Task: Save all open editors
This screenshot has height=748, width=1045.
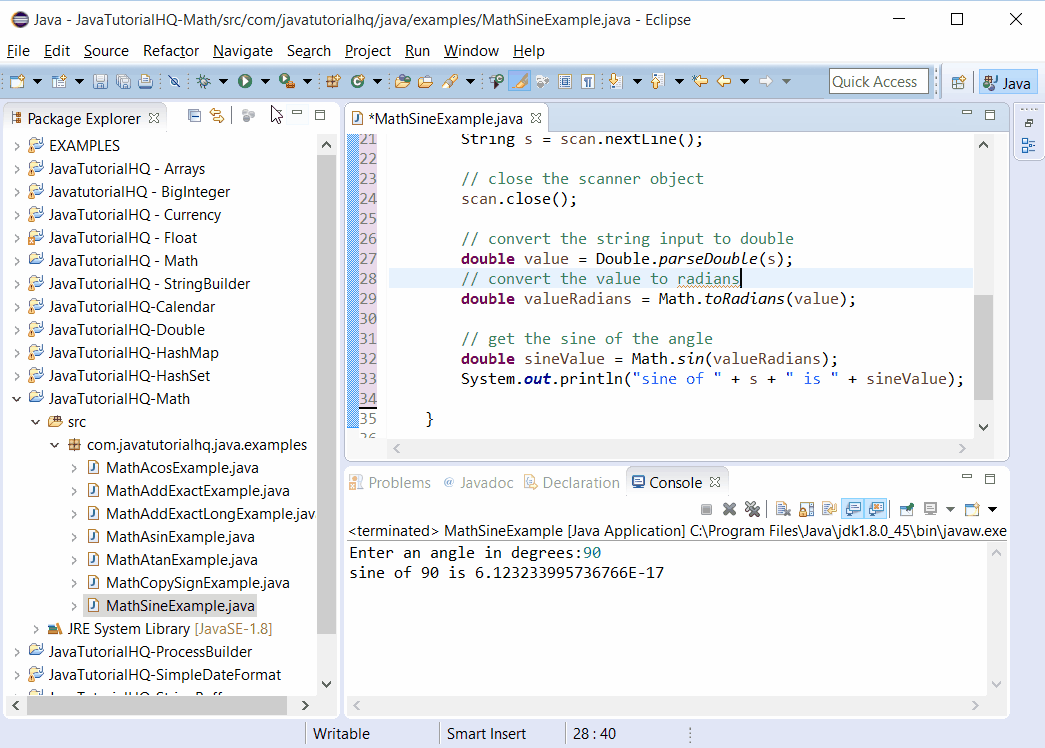Action: [x=122, y=81]
